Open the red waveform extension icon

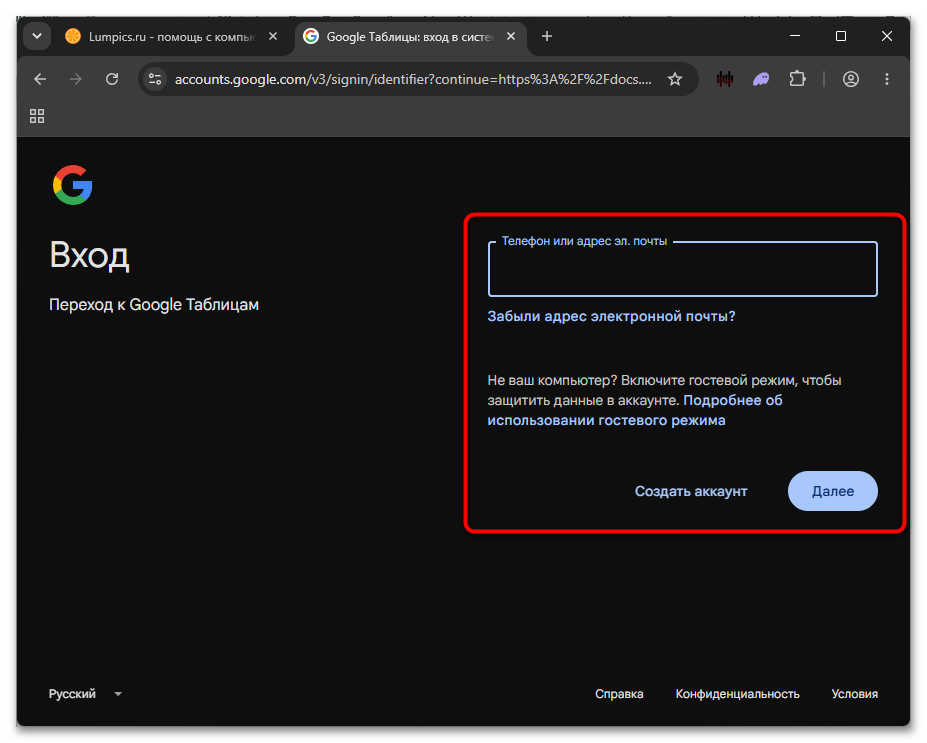[725, 79]
